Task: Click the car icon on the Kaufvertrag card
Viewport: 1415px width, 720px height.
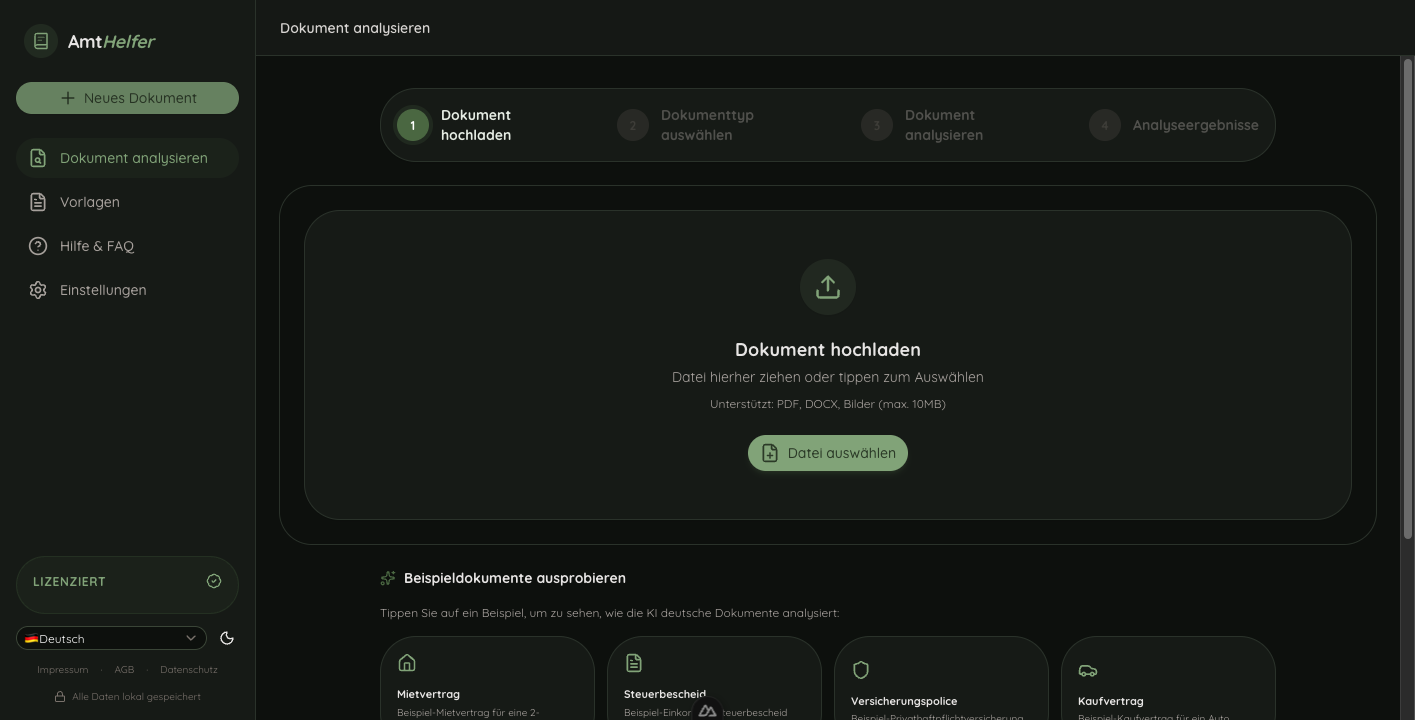Action: [x=1088, y=670]
